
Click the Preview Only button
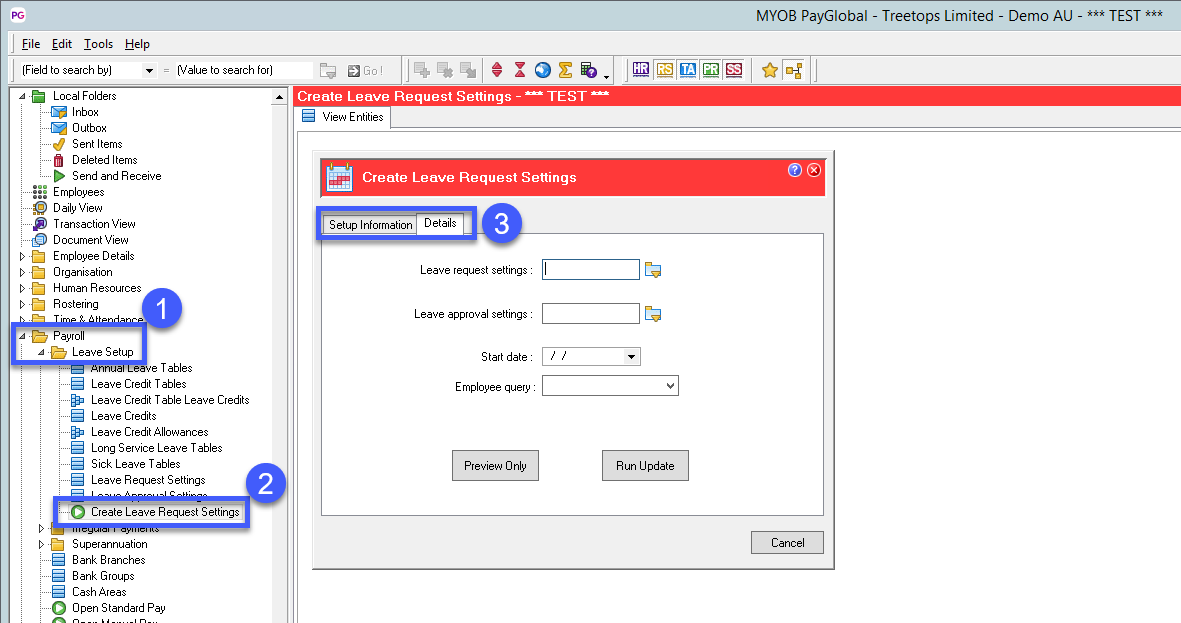tap(495, 466)
